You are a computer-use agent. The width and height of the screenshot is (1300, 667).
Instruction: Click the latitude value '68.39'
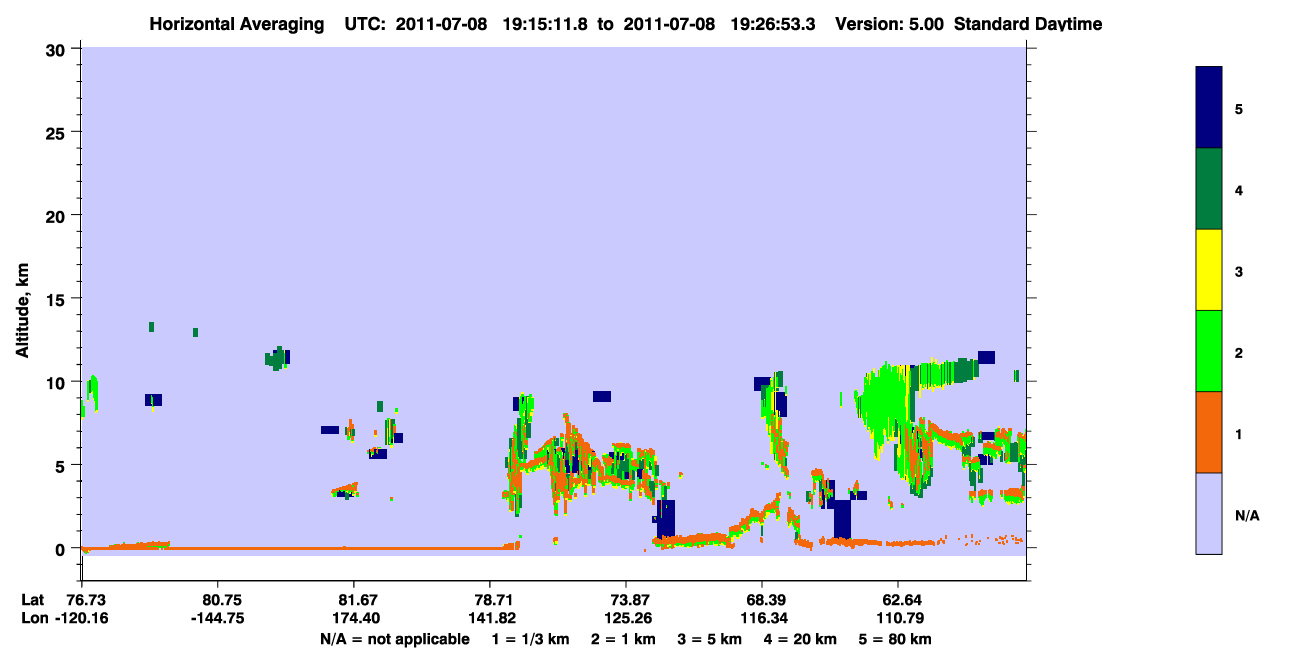click(763, 600)
